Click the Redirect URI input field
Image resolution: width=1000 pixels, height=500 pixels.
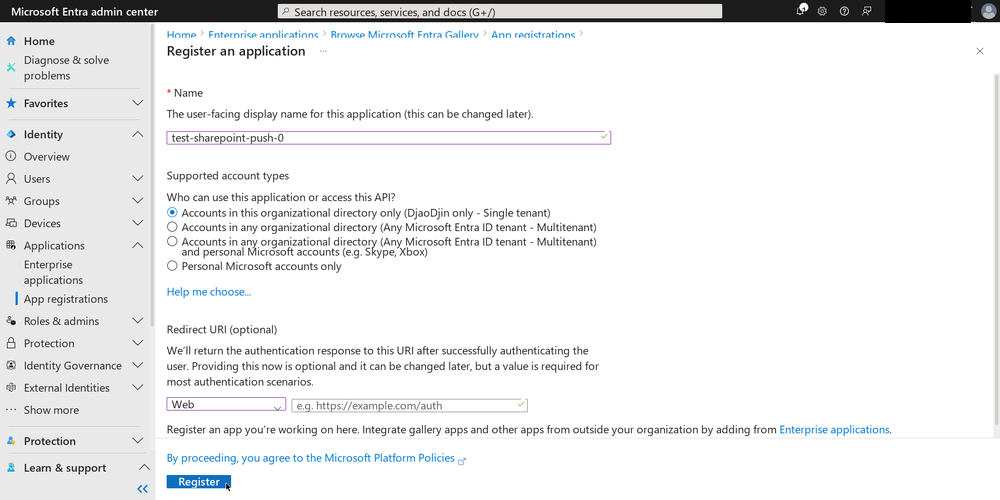409,405
